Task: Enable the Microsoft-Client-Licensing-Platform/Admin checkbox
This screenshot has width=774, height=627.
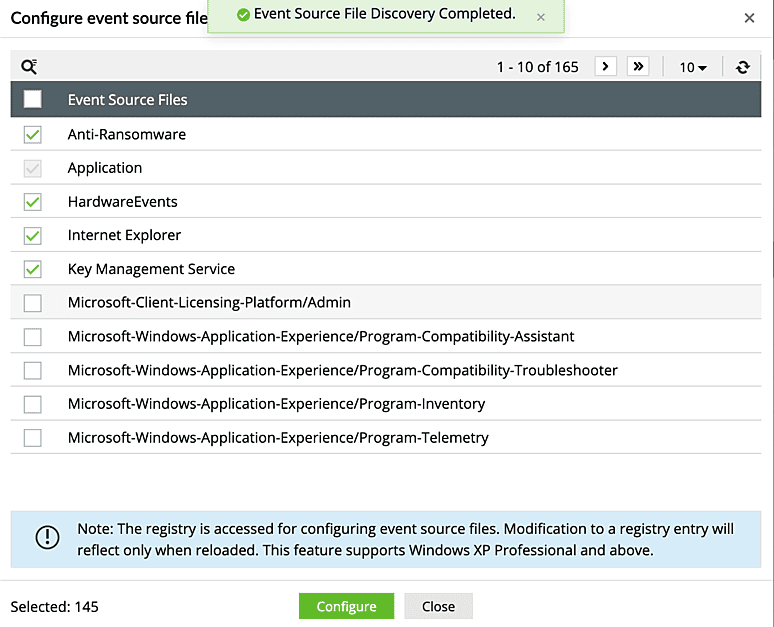Action: click(33, 303)
